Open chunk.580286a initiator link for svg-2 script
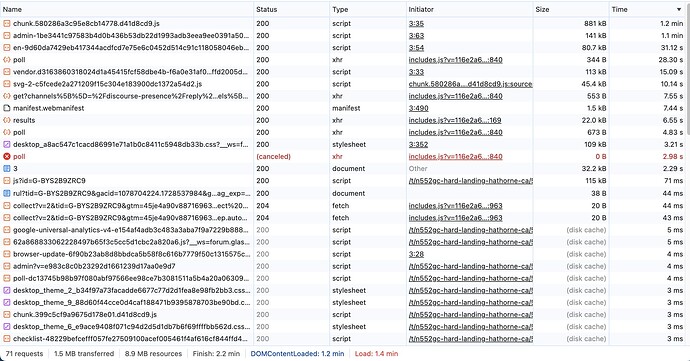This screenshot has height=361, width=690. click(470, 84)
